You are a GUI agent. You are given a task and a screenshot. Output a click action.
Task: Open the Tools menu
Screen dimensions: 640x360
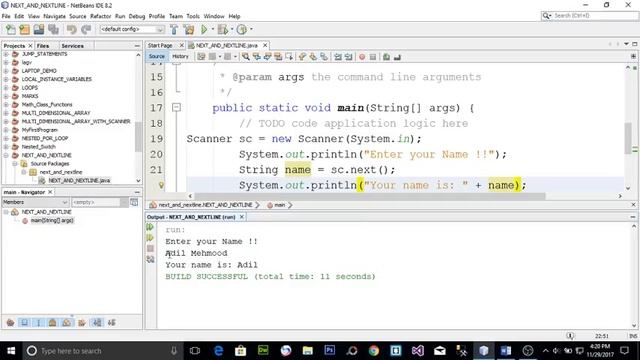coord(193,16)
